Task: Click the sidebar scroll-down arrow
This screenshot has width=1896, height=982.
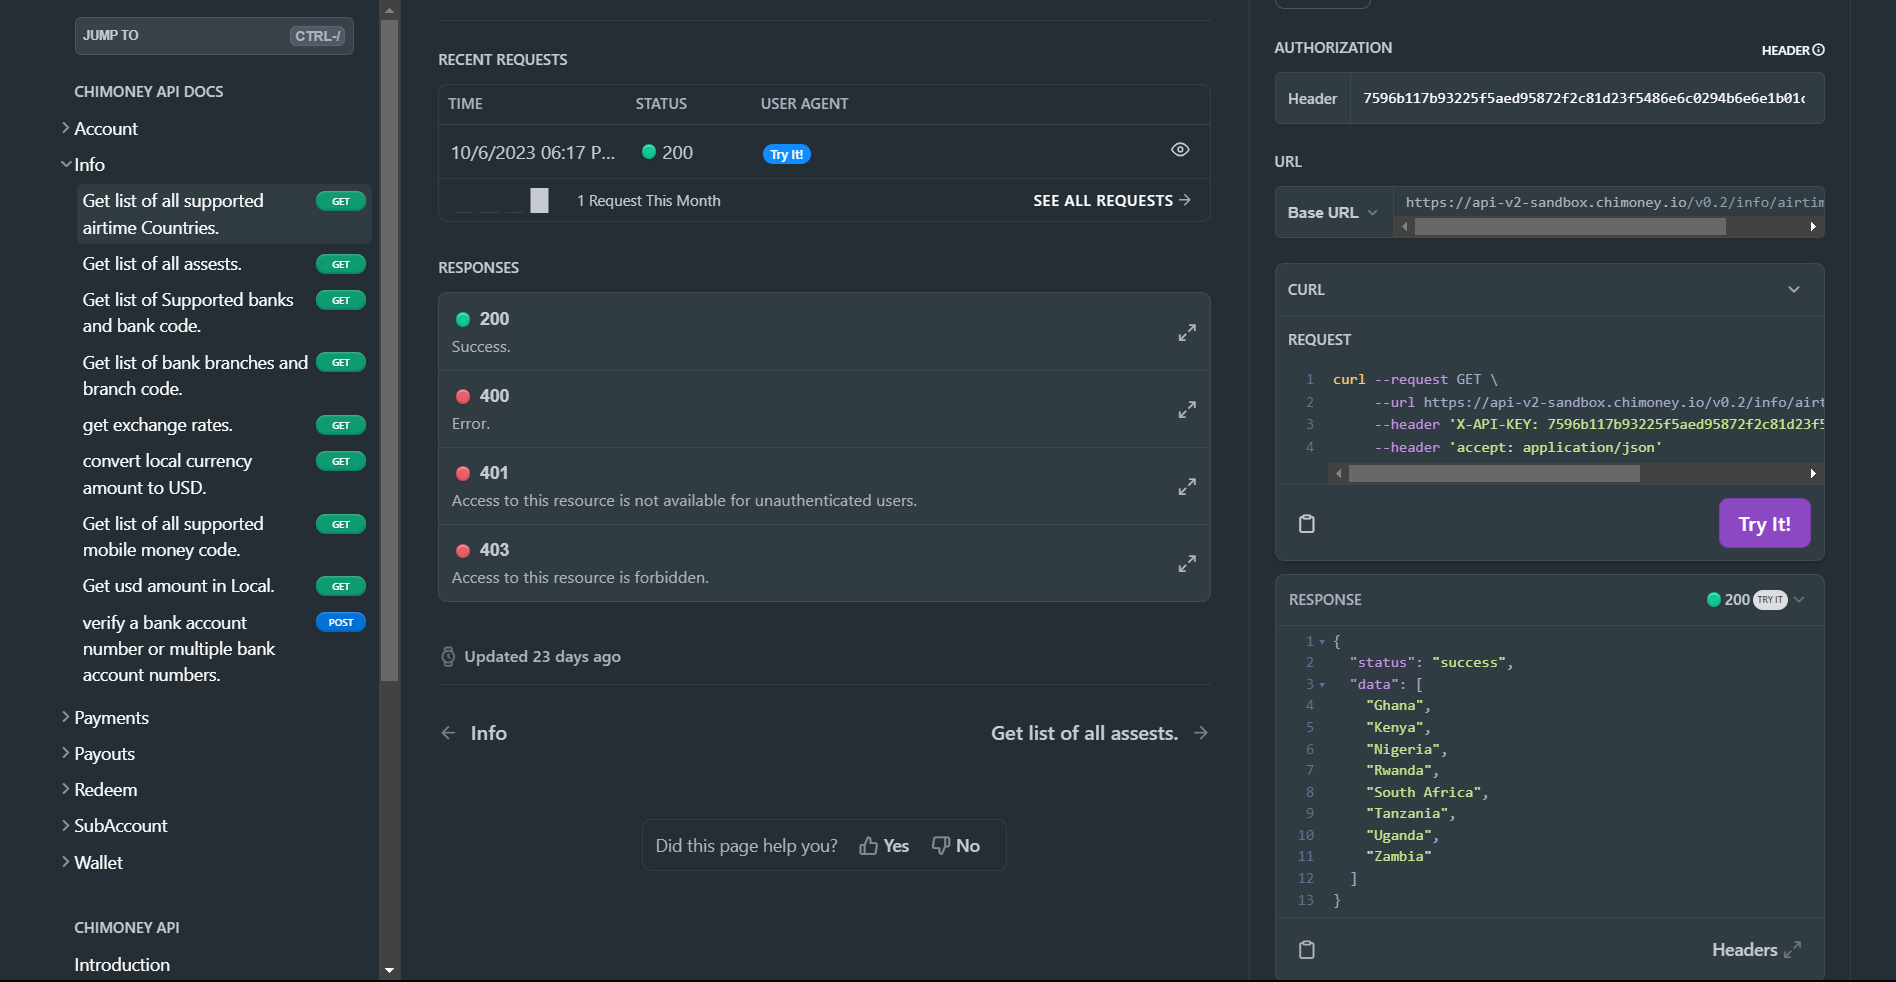Action: click(x=389, y=970)
